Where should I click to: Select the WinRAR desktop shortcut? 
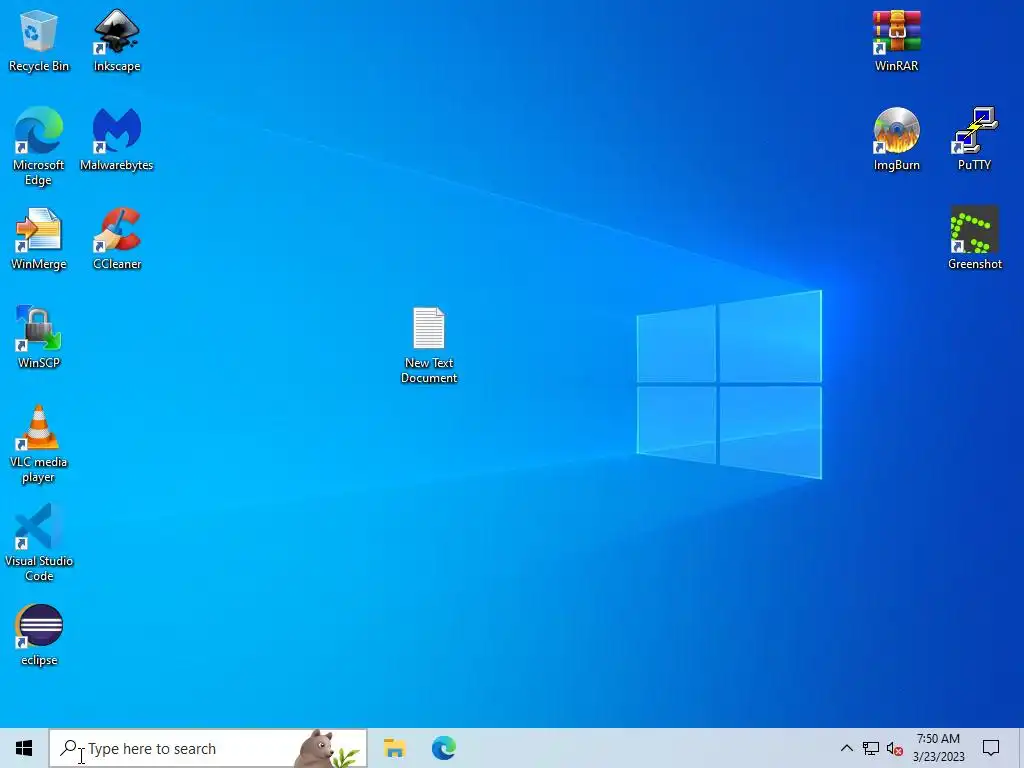[897, 41]
